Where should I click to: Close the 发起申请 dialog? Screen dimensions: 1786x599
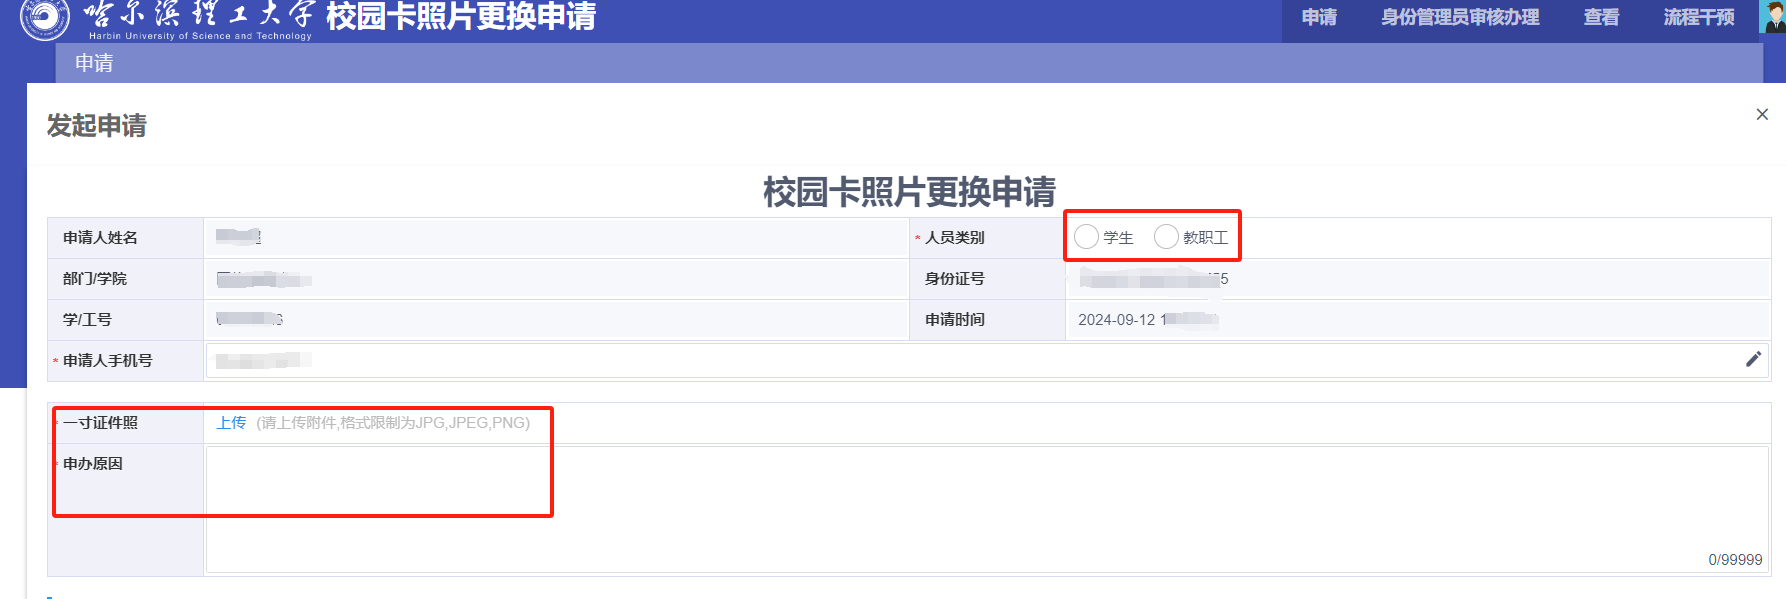click(1762, 115)
